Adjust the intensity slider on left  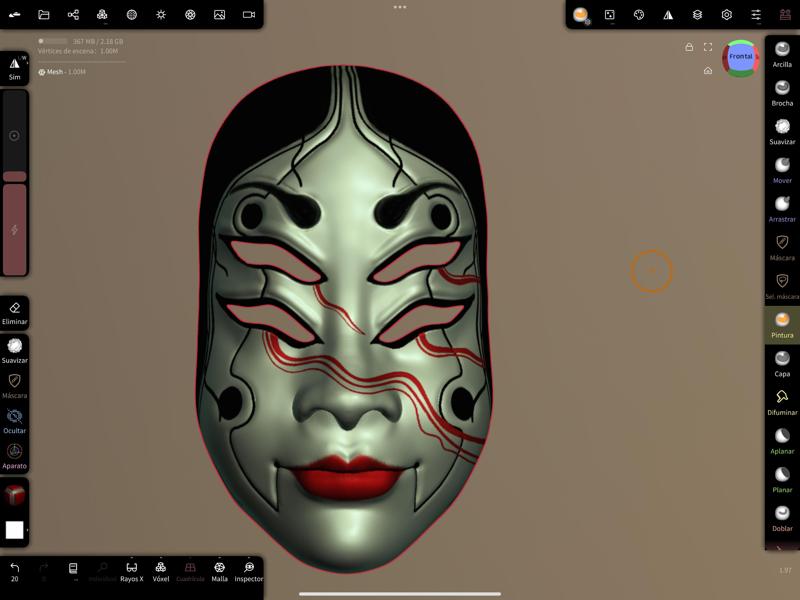coord(14,230)
